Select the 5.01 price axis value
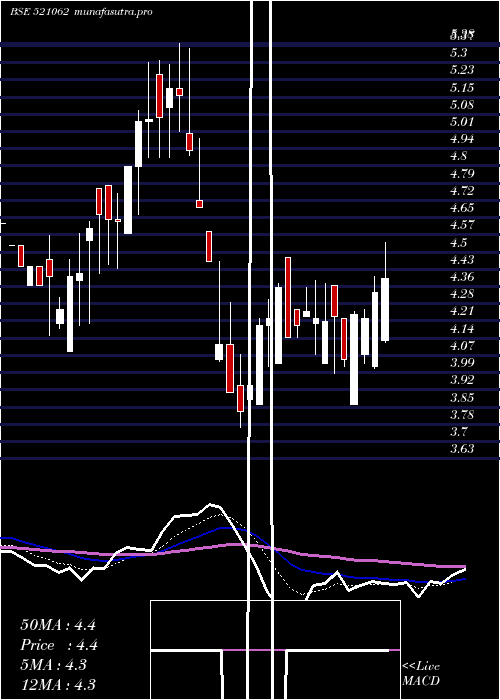 pyautogui.click(x=462, y=122)
